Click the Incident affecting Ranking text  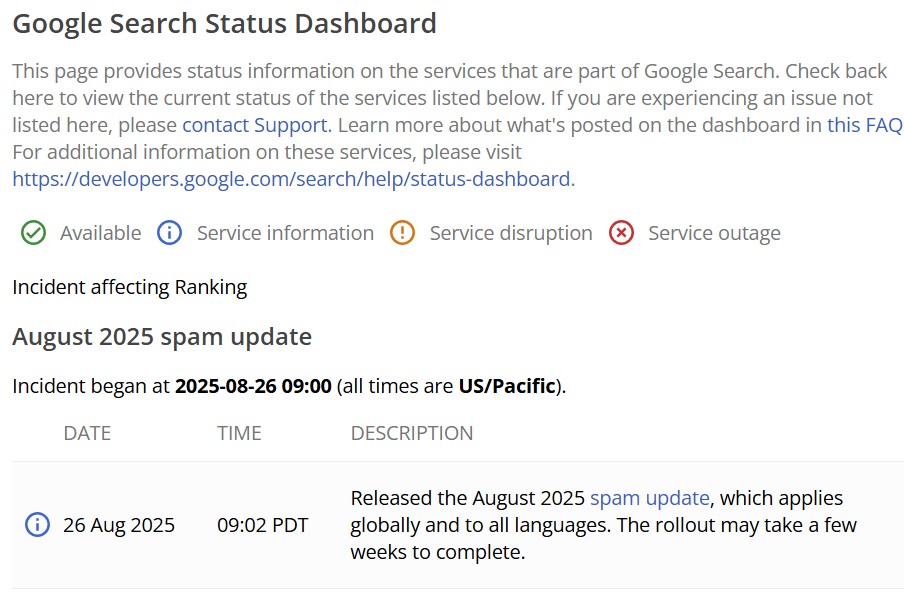(x=129, y=287)
